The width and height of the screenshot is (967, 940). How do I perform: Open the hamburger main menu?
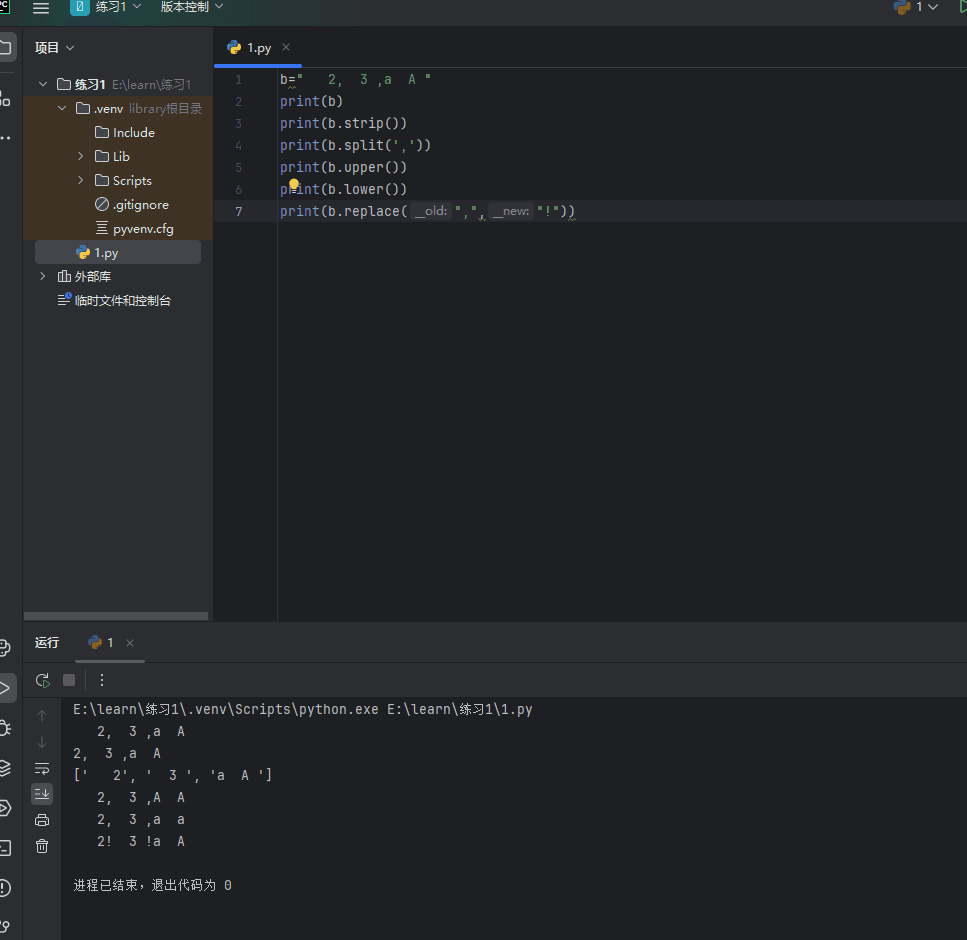pyautogui.click(x=41, y=8)
